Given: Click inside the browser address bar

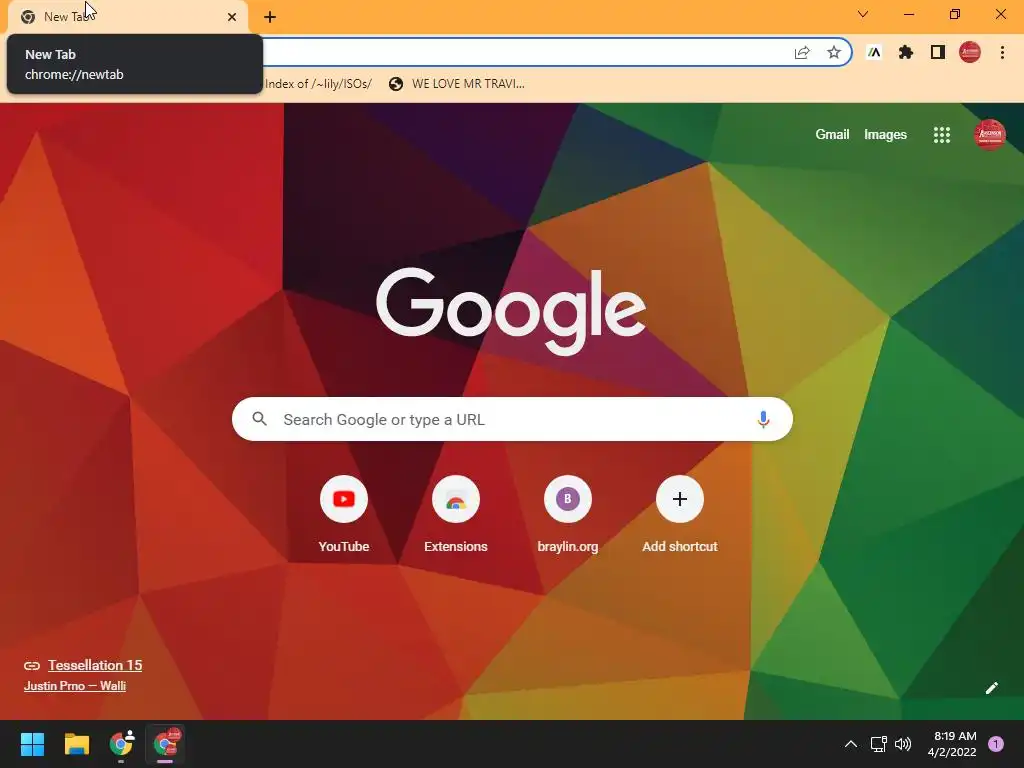Looking at the screenshot, I should [x=522, y=52].
